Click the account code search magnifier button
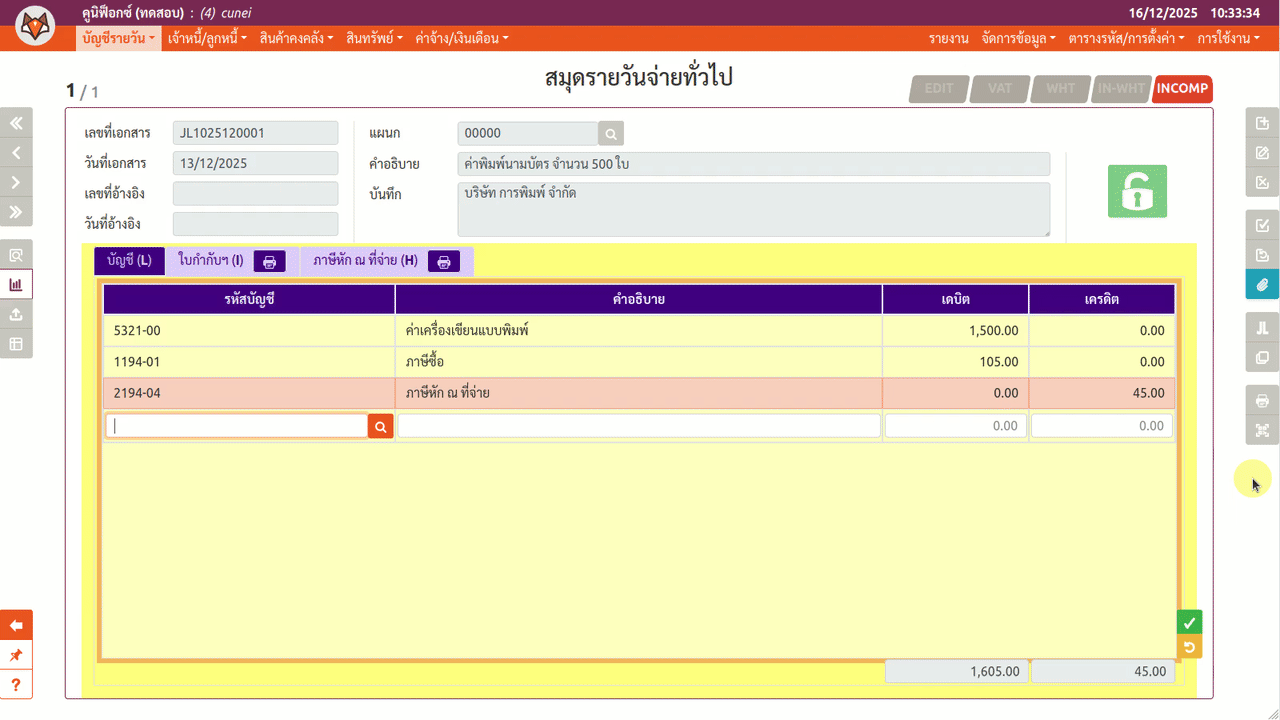Viewport: 1280px width, 720px height. pos(380,426)
